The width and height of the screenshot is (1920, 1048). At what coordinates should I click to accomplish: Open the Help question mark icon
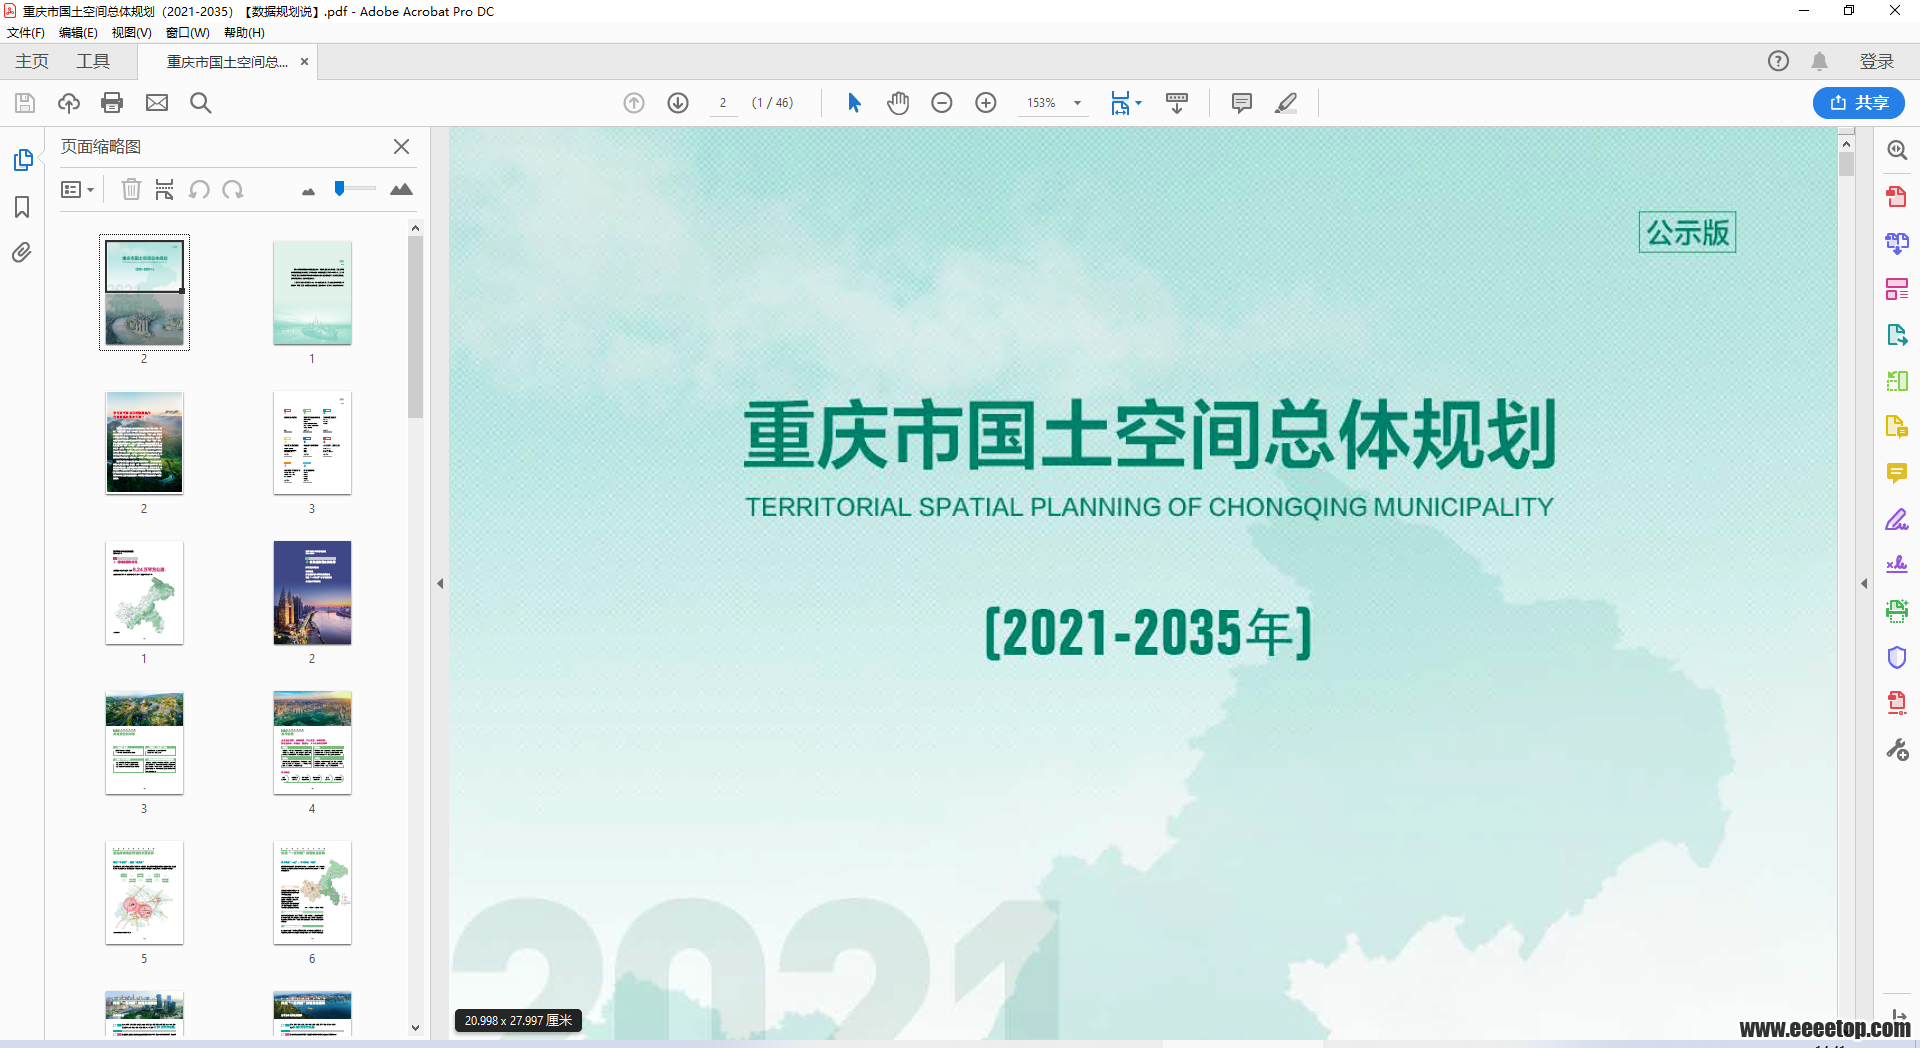click(1778, 61)
